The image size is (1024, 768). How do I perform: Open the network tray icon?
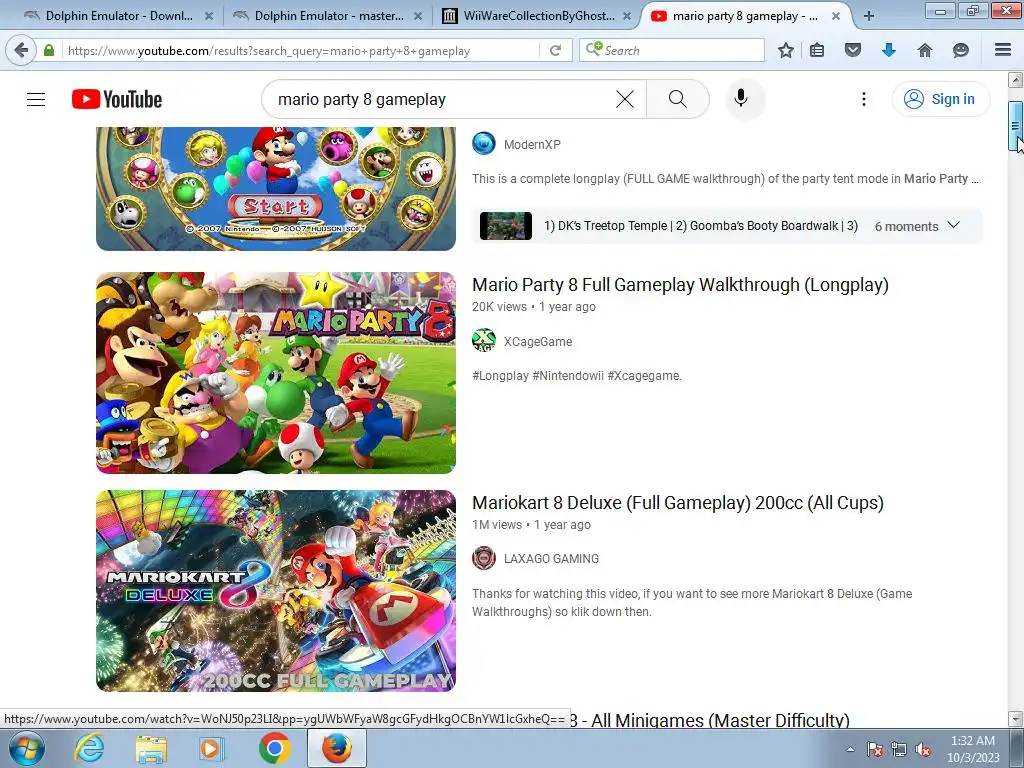click(x=899, y=749)
